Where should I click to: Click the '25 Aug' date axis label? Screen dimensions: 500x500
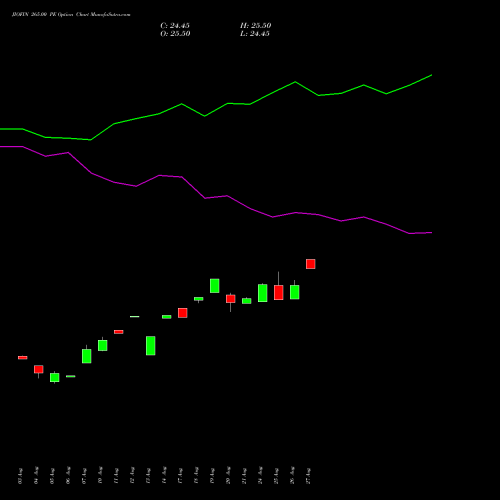tap(277, 476)
